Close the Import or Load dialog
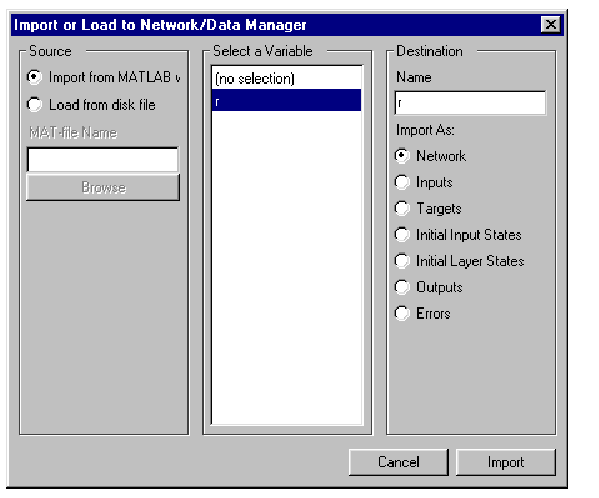Screen dimensions: 599x498 (551, 25)
